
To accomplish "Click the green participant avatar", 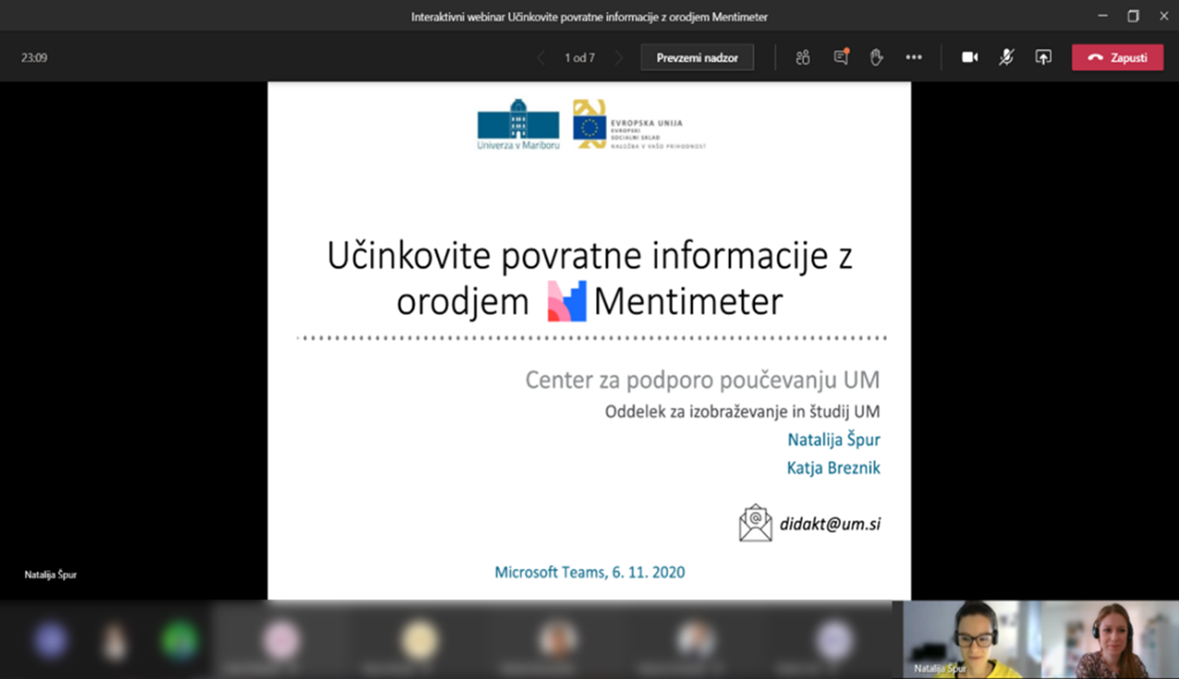I will point(179,641).
